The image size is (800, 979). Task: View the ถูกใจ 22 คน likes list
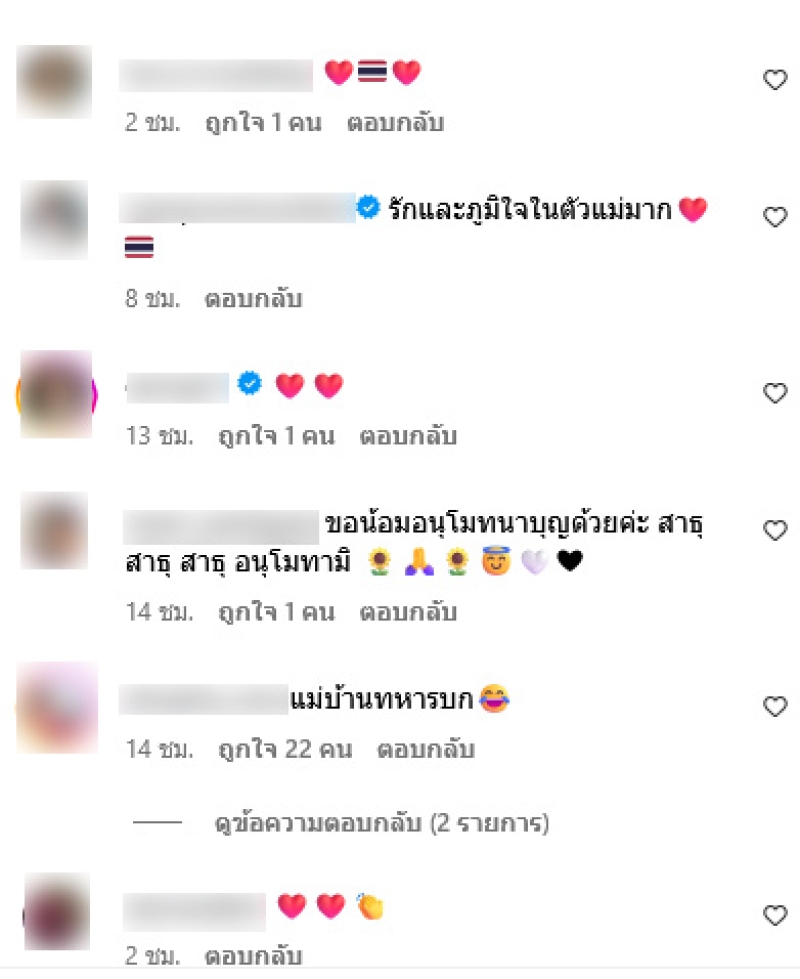285,749
